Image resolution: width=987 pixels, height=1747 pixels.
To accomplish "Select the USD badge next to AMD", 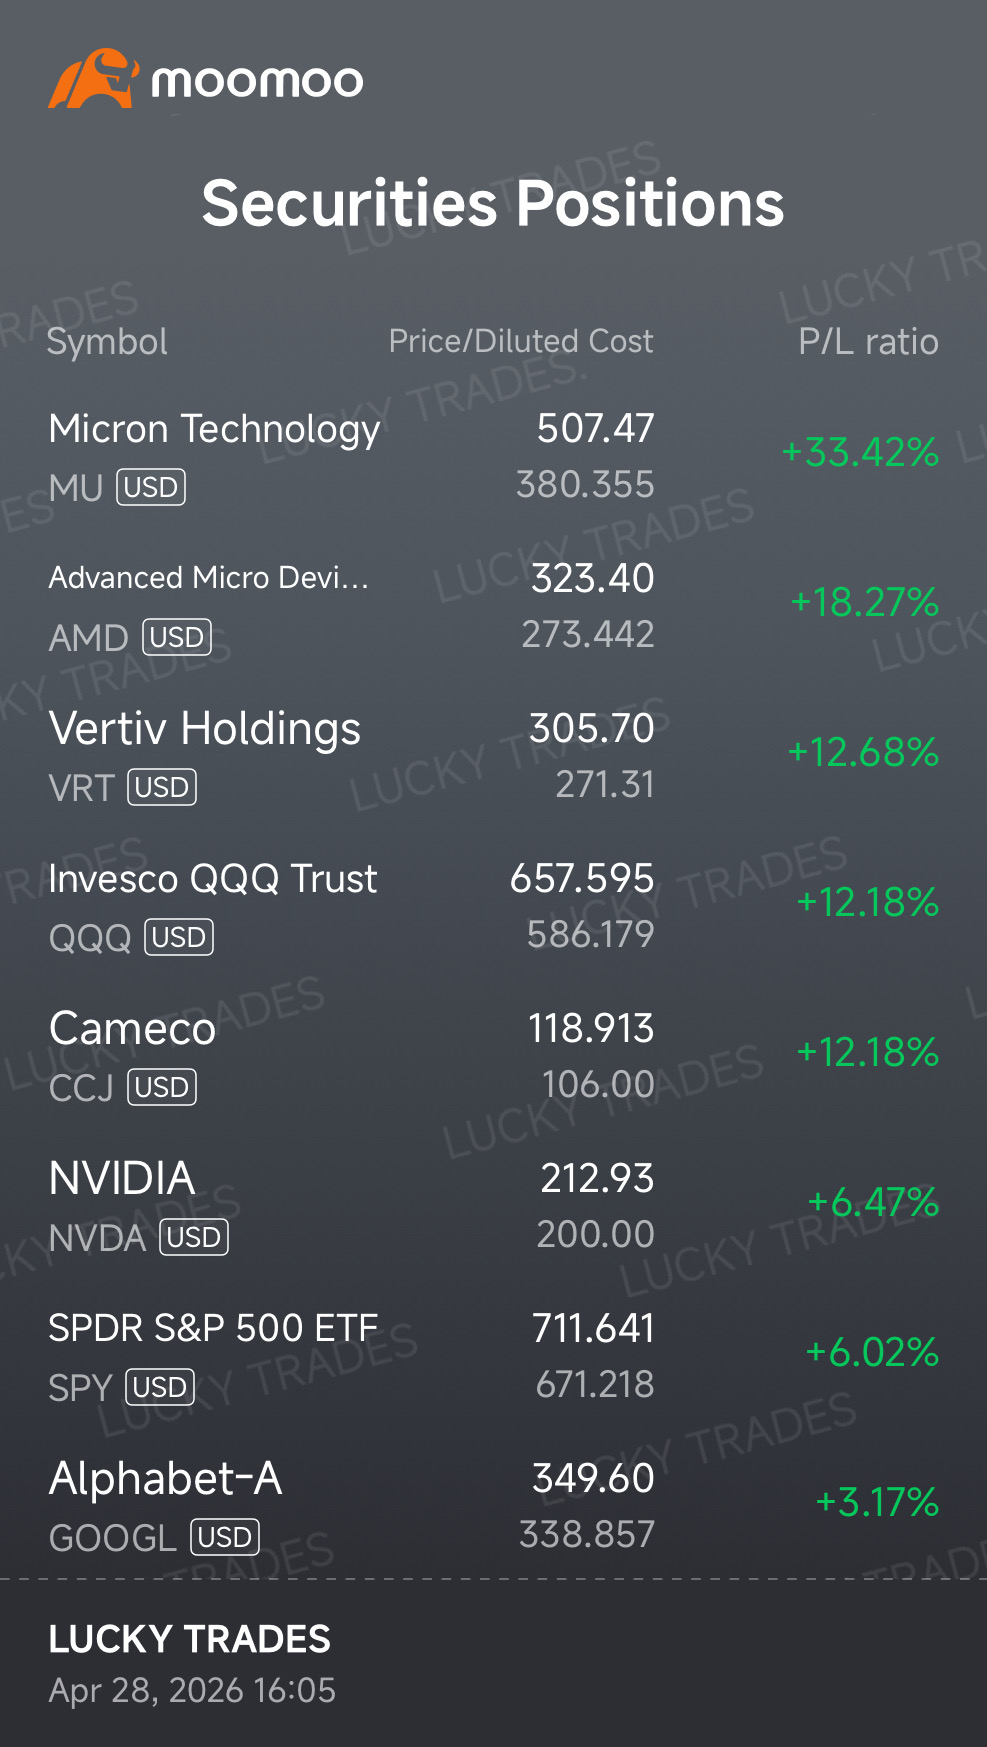I will tap(177, 637).
